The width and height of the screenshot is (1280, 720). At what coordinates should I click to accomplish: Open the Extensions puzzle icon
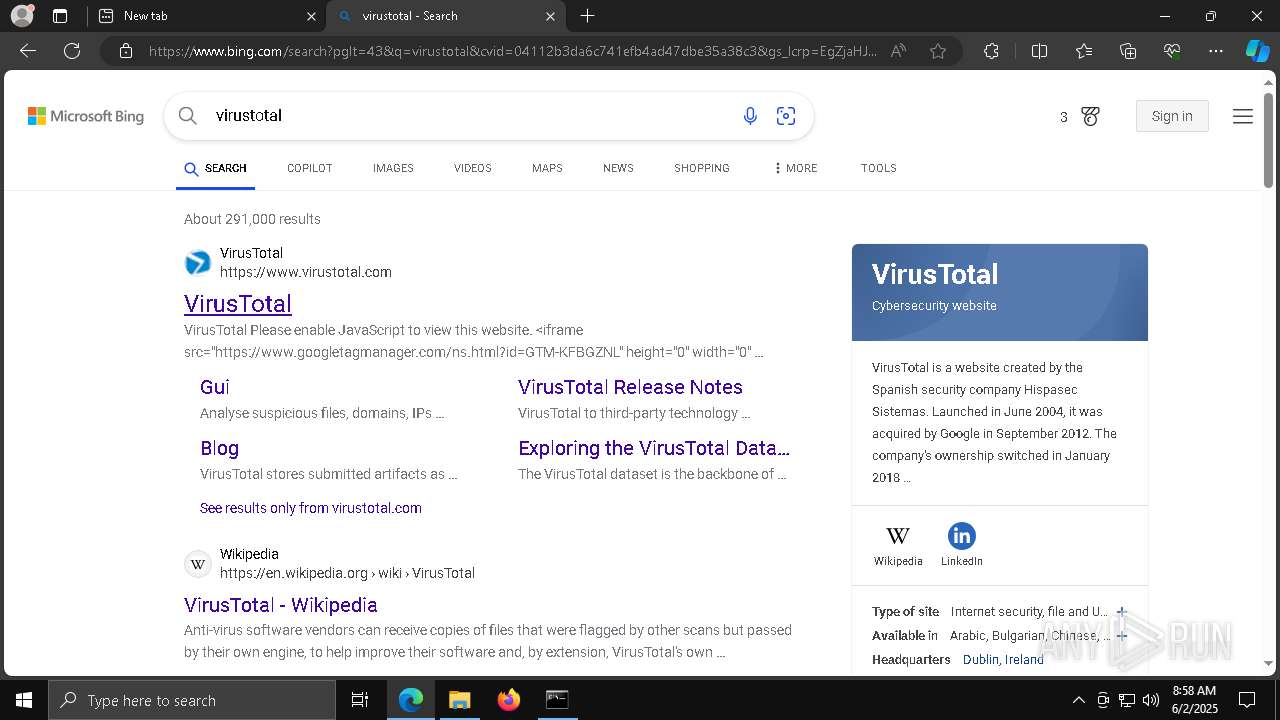tap(991, 51)
